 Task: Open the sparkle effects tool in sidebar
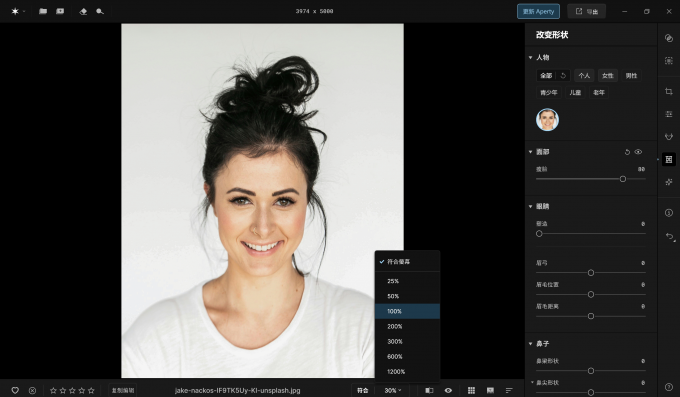(x=669, y=182)
